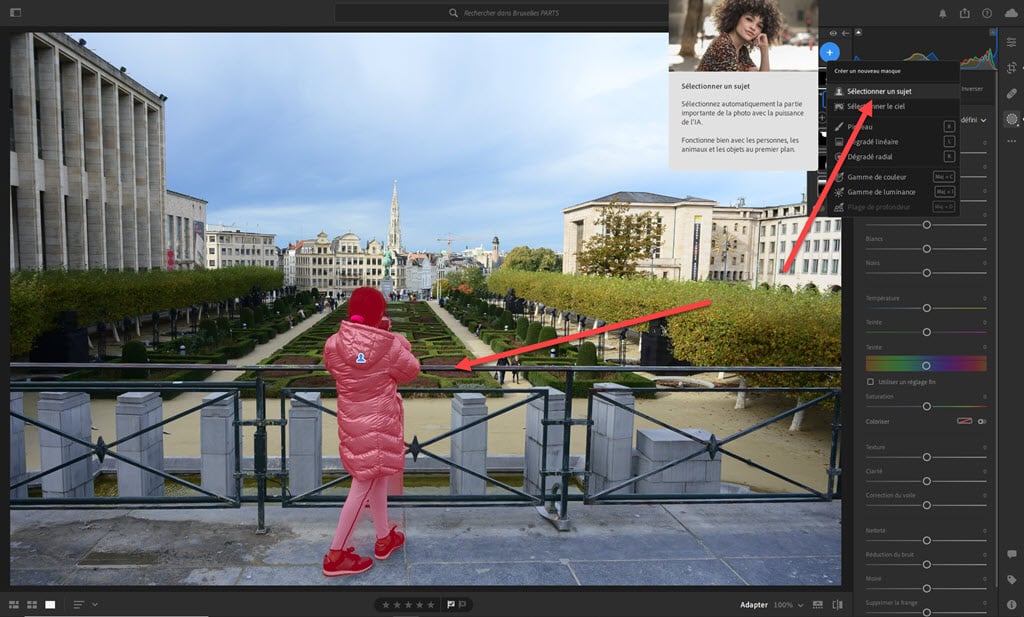
Task: Click the sort order icon in bottom bar
Action: tap(78, 605)
